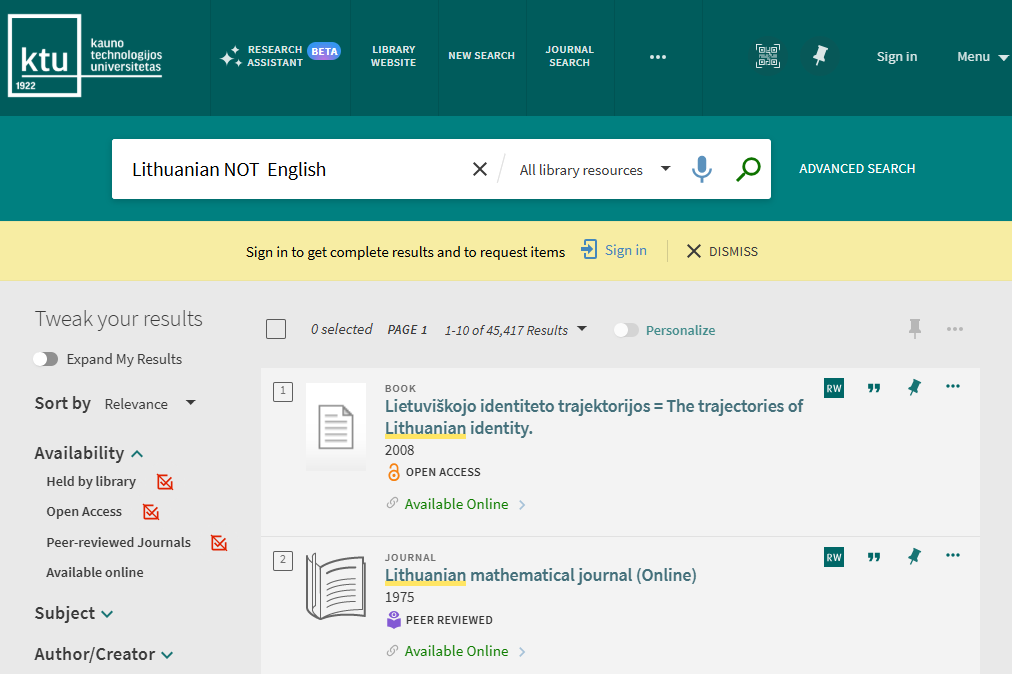The image size is (1012, 674).
Task: Dismiss the sign-in notification banner
Action: 722,251
